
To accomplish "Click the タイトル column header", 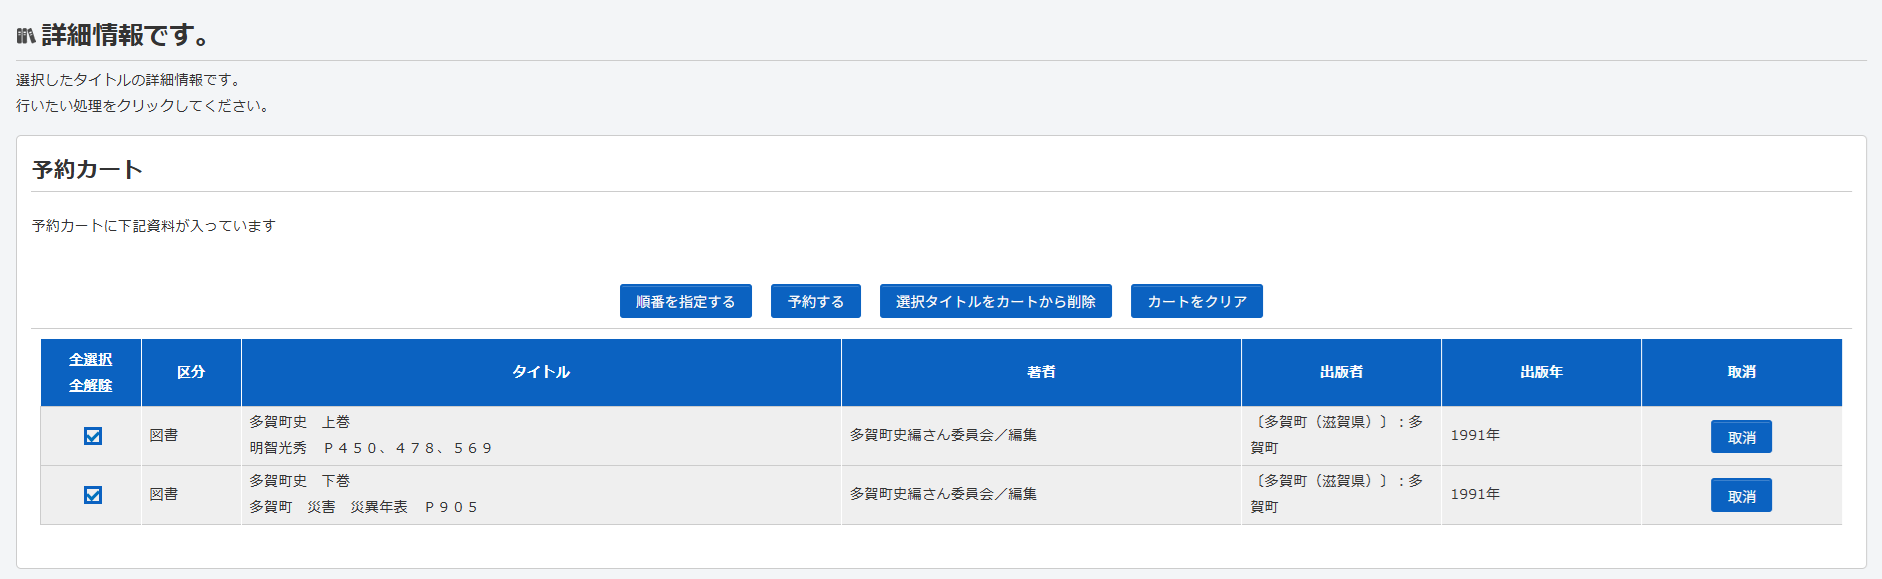I will pyautogui.click(x=540, y=372).
